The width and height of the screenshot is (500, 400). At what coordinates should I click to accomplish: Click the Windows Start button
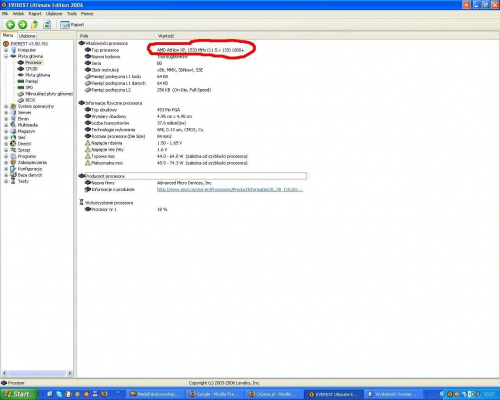point(19,394)
